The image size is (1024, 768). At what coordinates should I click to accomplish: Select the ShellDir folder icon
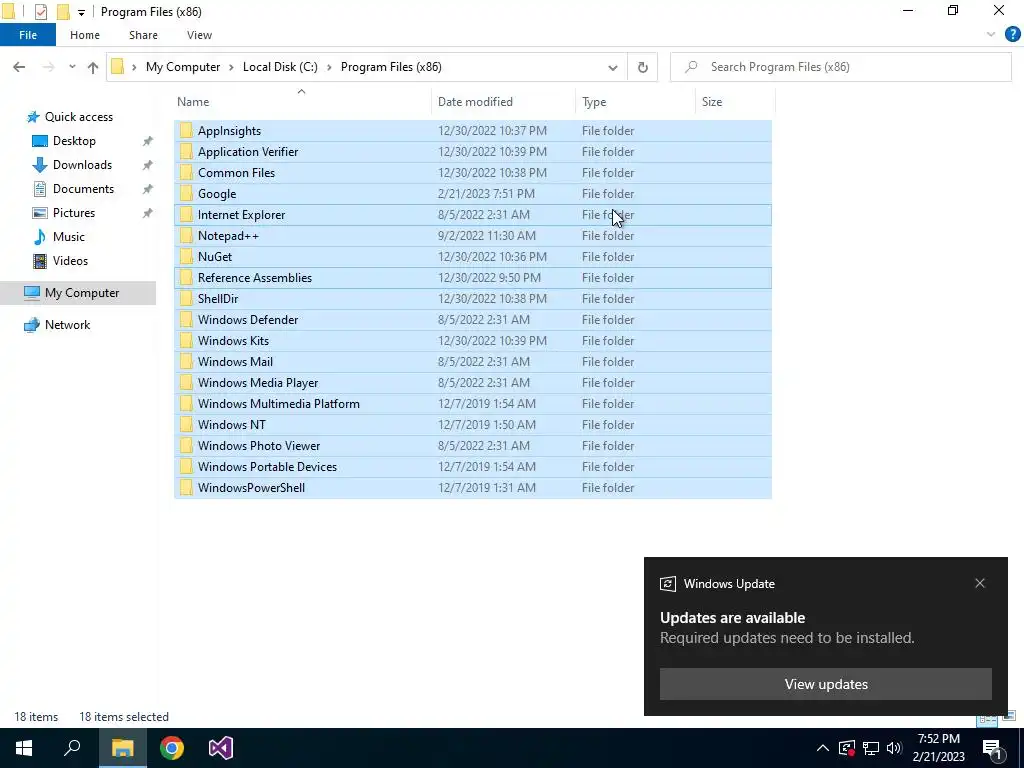[186, 298]
